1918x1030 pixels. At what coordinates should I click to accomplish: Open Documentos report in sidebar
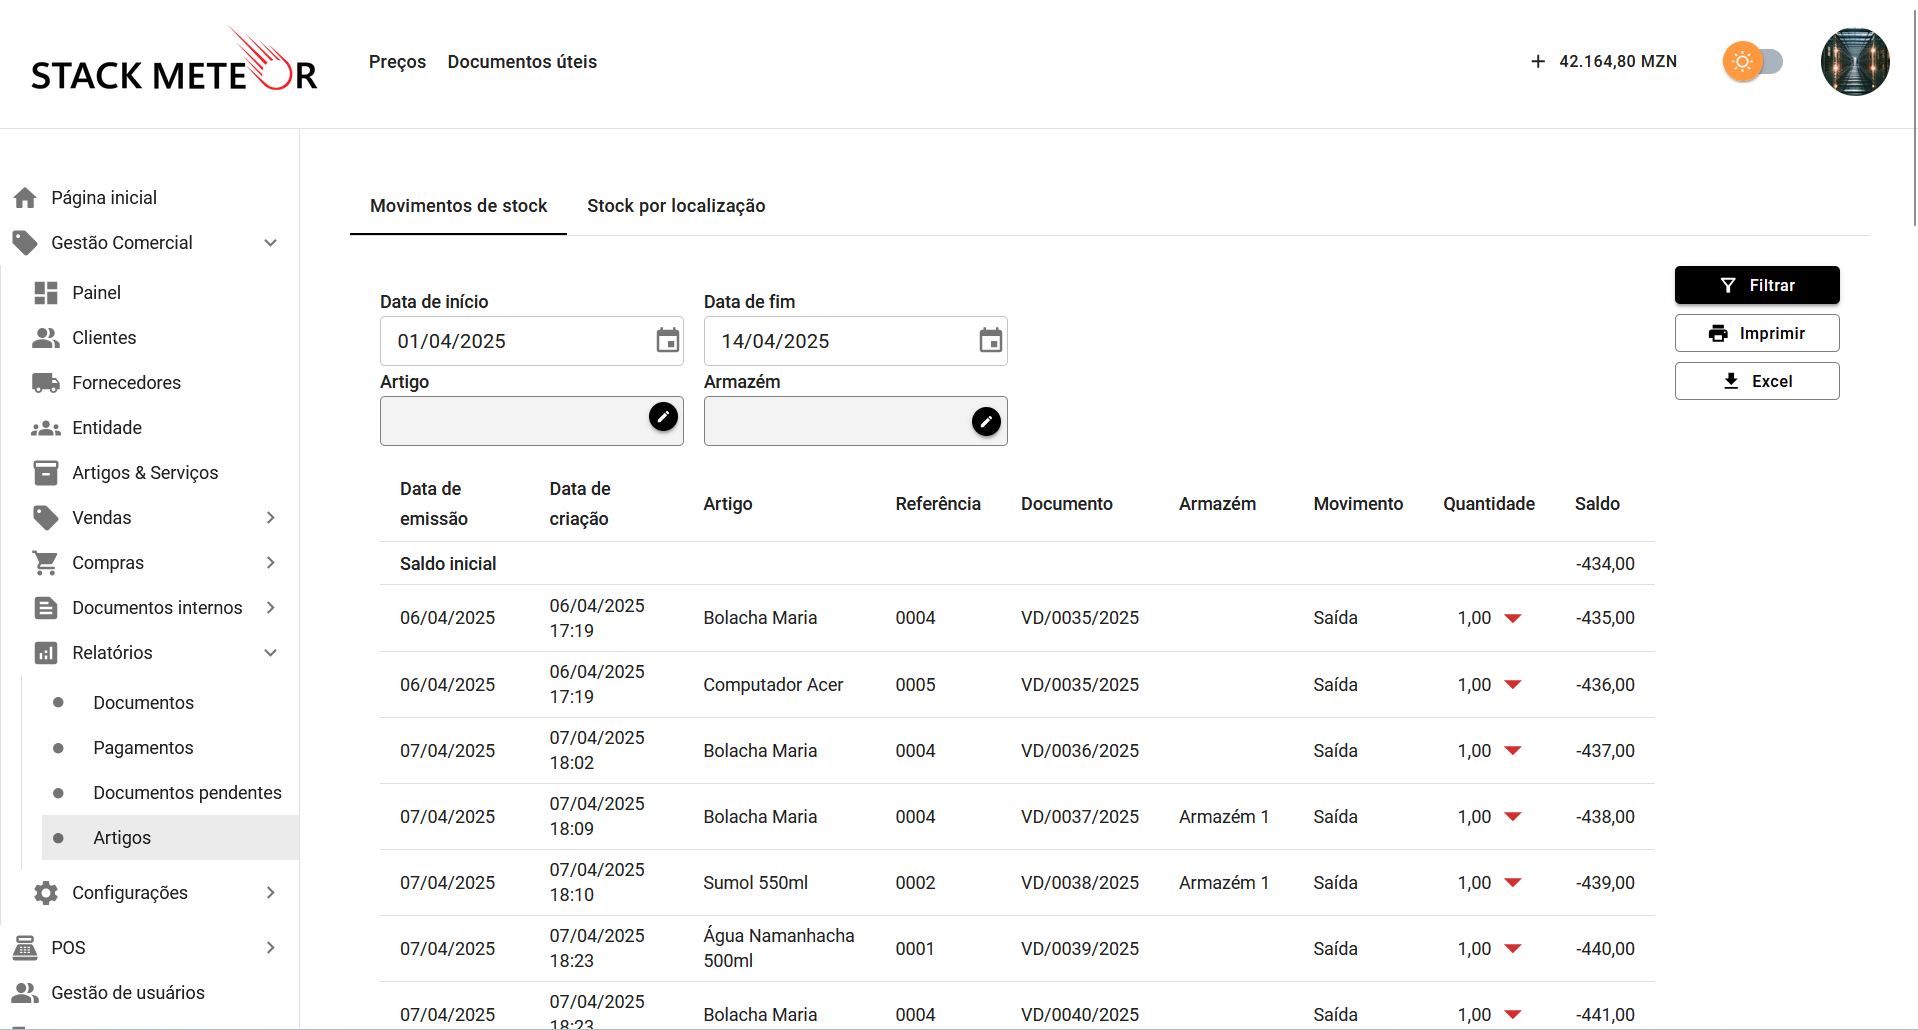pyautogui.click(x=143, y=703)
